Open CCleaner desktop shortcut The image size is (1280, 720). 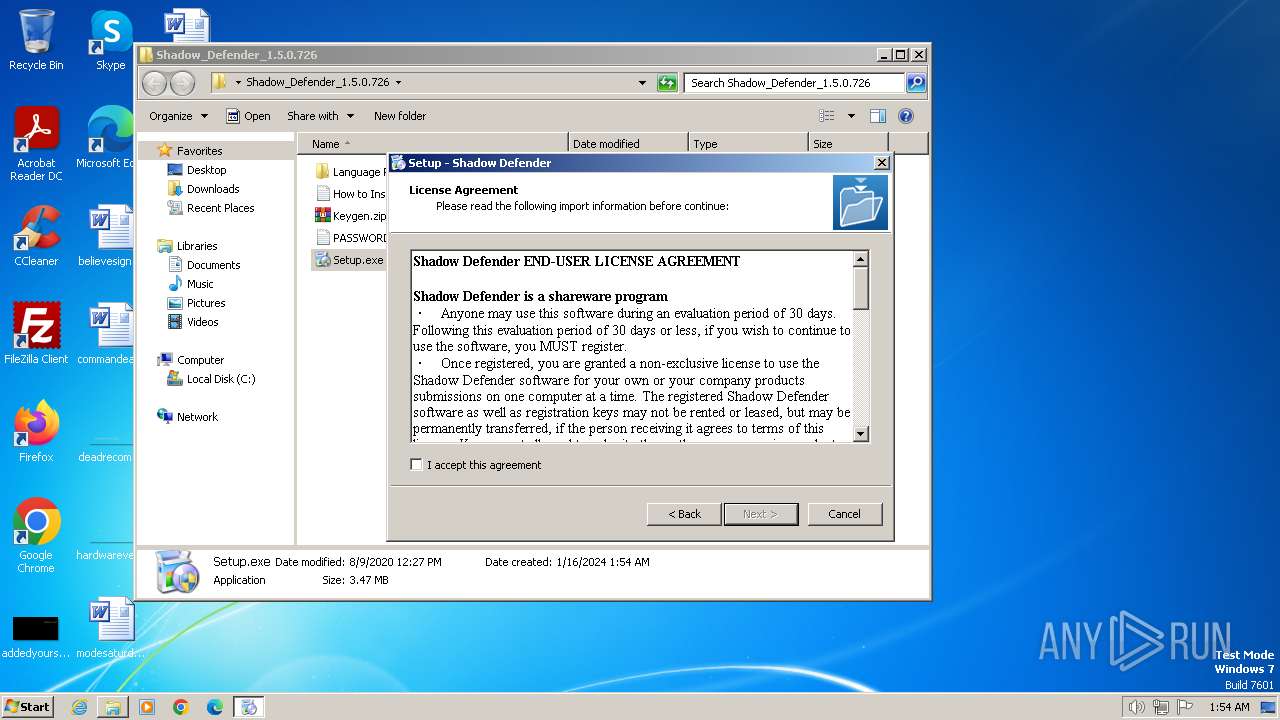tap(36, 236)
